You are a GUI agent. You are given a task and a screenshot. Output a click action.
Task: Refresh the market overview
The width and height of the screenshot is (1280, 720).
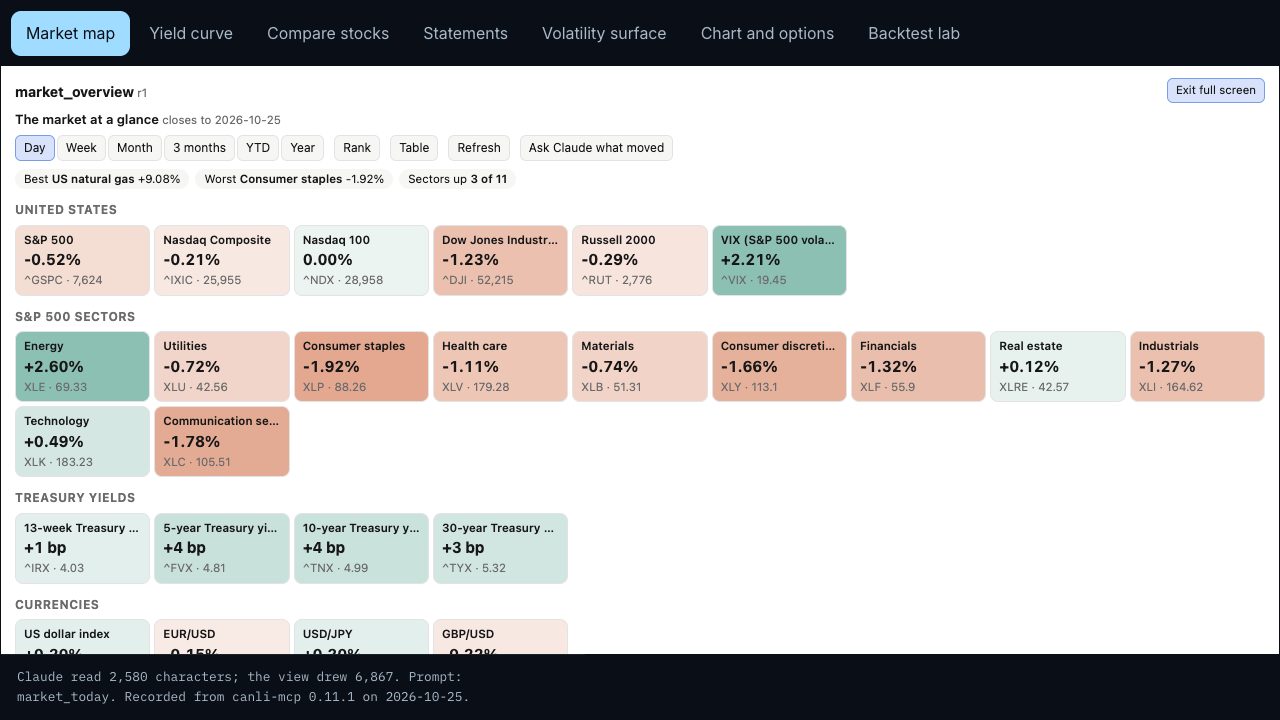tap(479, 148)
